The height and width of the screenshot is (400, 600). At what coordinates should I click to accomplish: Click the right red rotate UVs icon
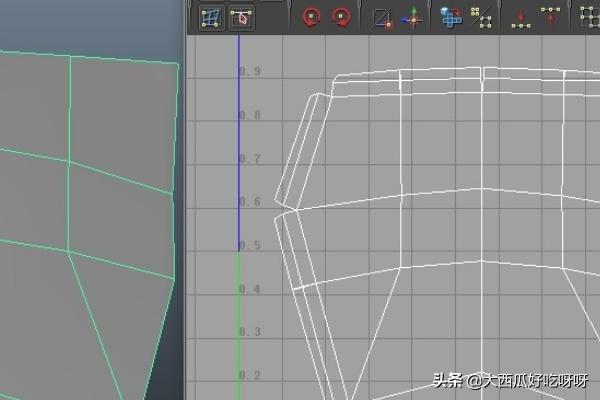click(341, 17)
